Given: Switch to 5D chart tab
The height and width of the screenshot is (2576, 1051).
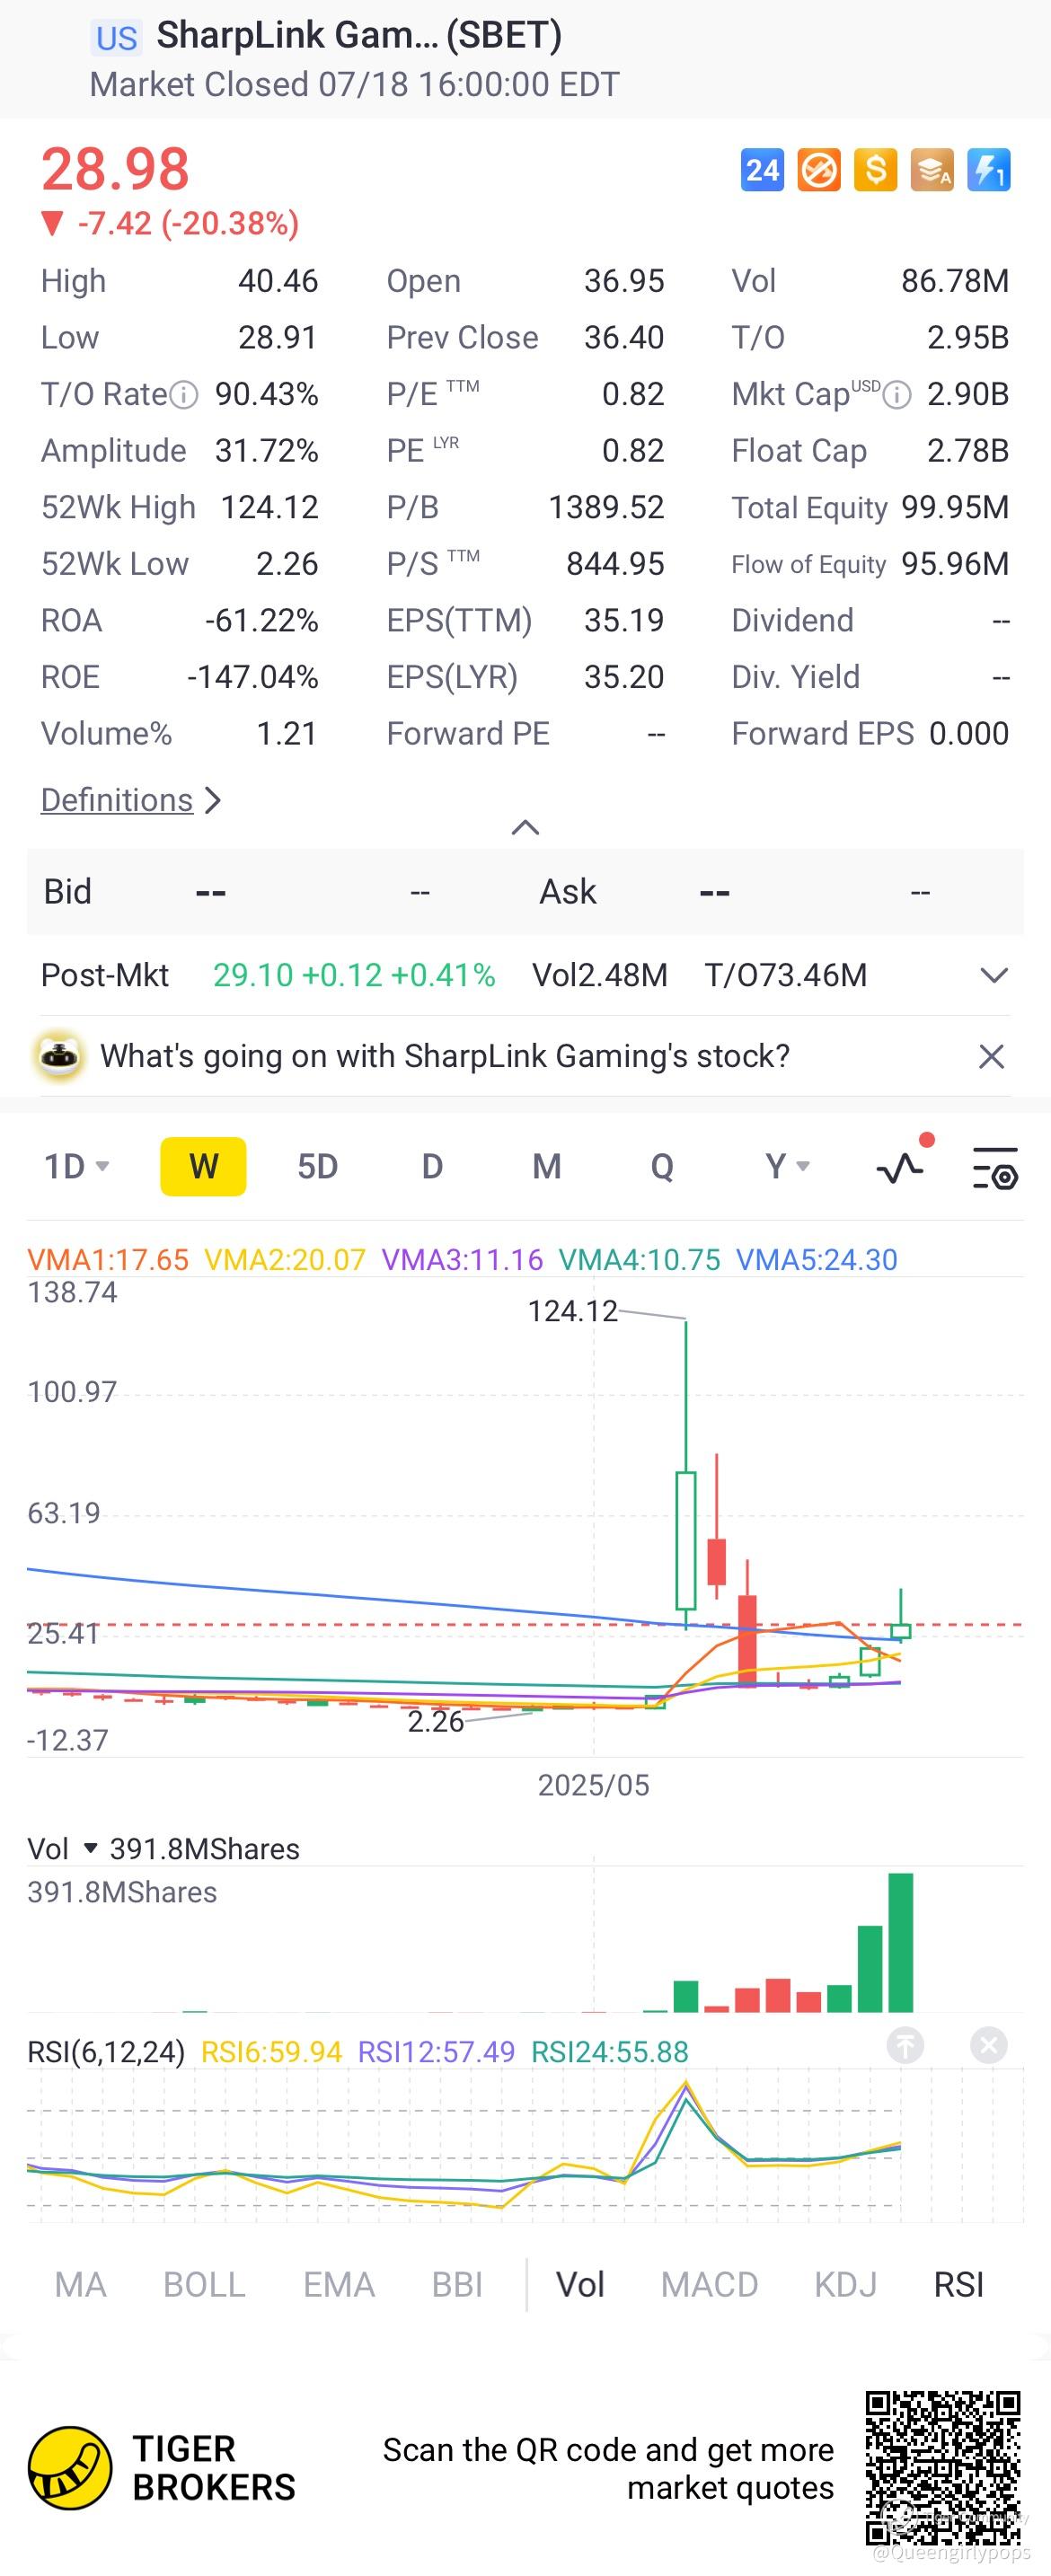Looking at the screenshot, I should 318,1166.
